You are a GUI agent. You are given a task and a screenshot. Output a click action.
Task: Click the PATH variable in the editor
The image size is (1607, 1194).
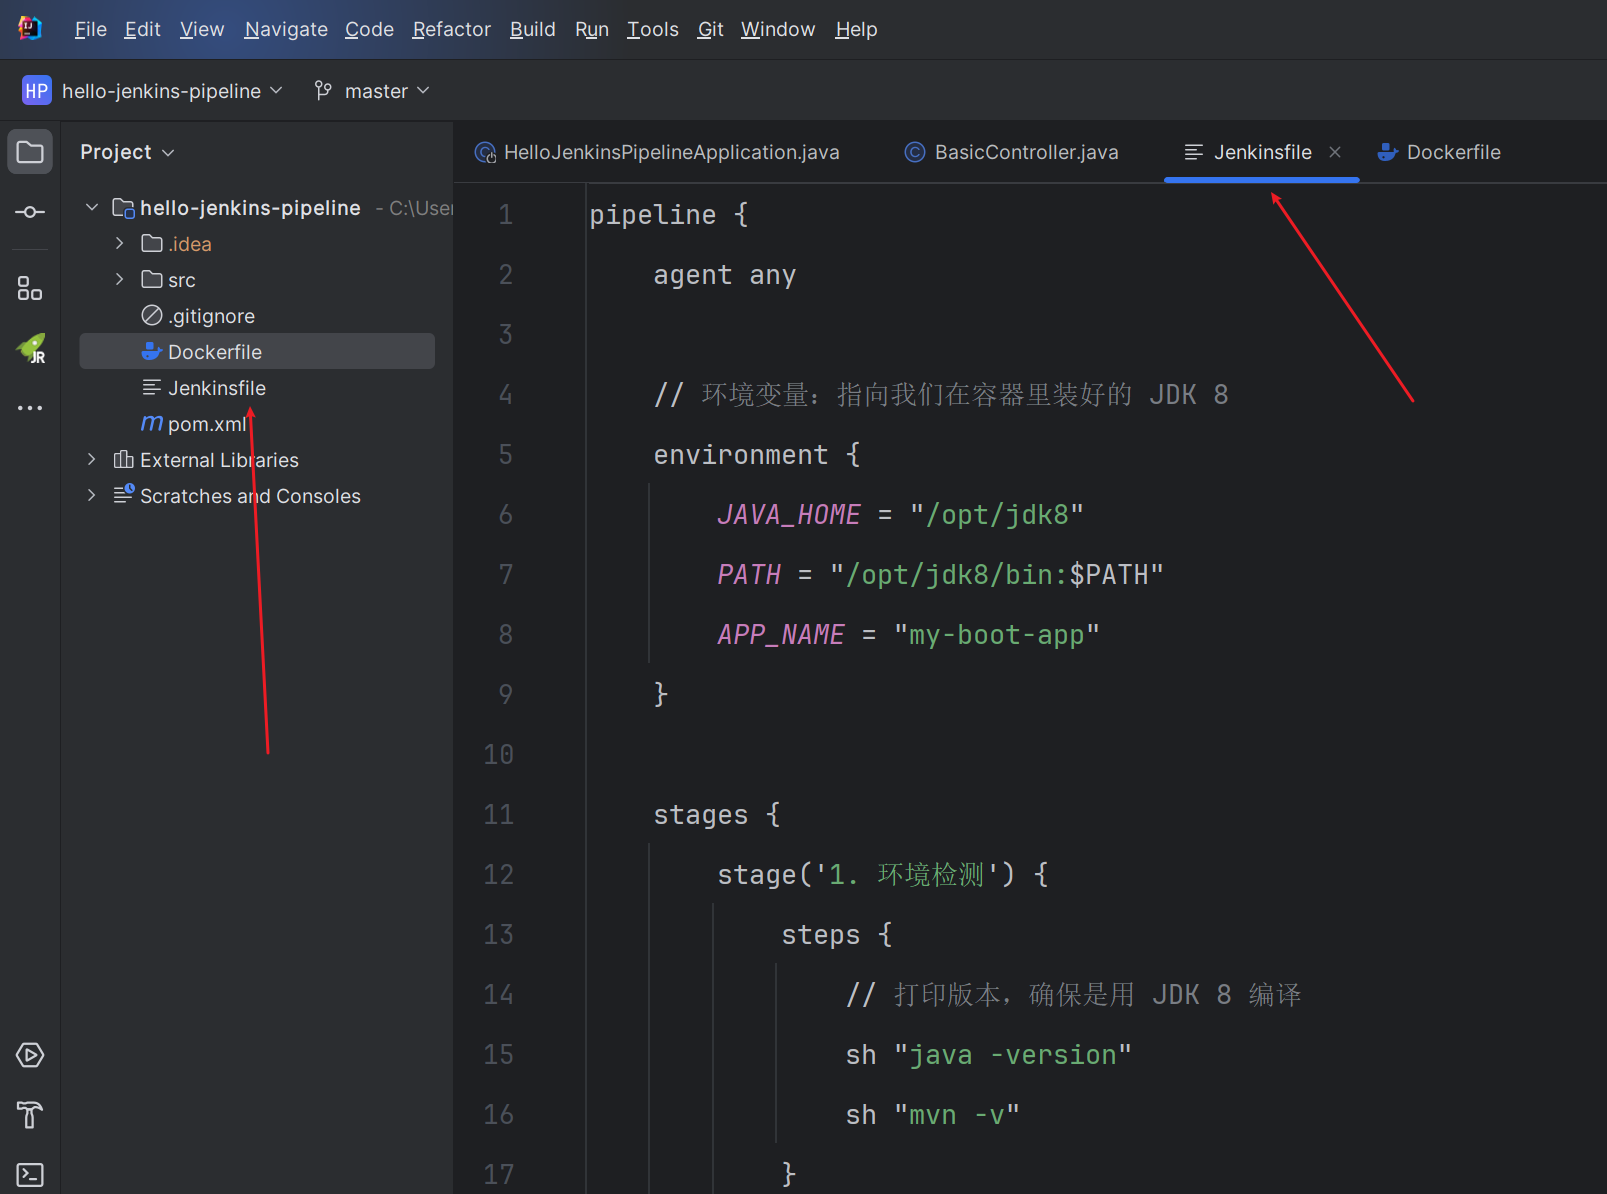pos(749,575)
